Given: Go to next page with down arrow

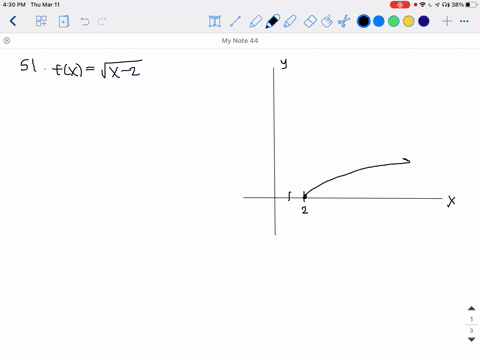Looking at the screenshot, I should [471, 339].
